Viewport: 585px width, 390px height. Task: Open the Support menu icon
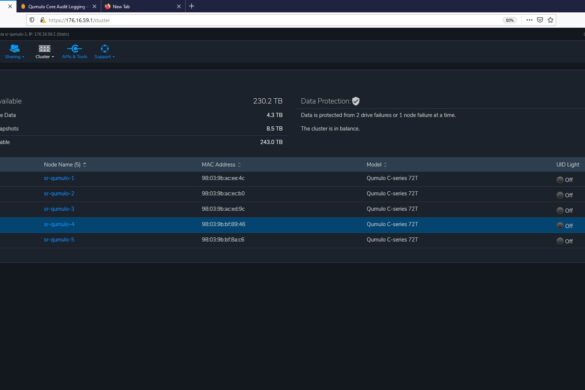pyautogui.click(x=104, y=49)
